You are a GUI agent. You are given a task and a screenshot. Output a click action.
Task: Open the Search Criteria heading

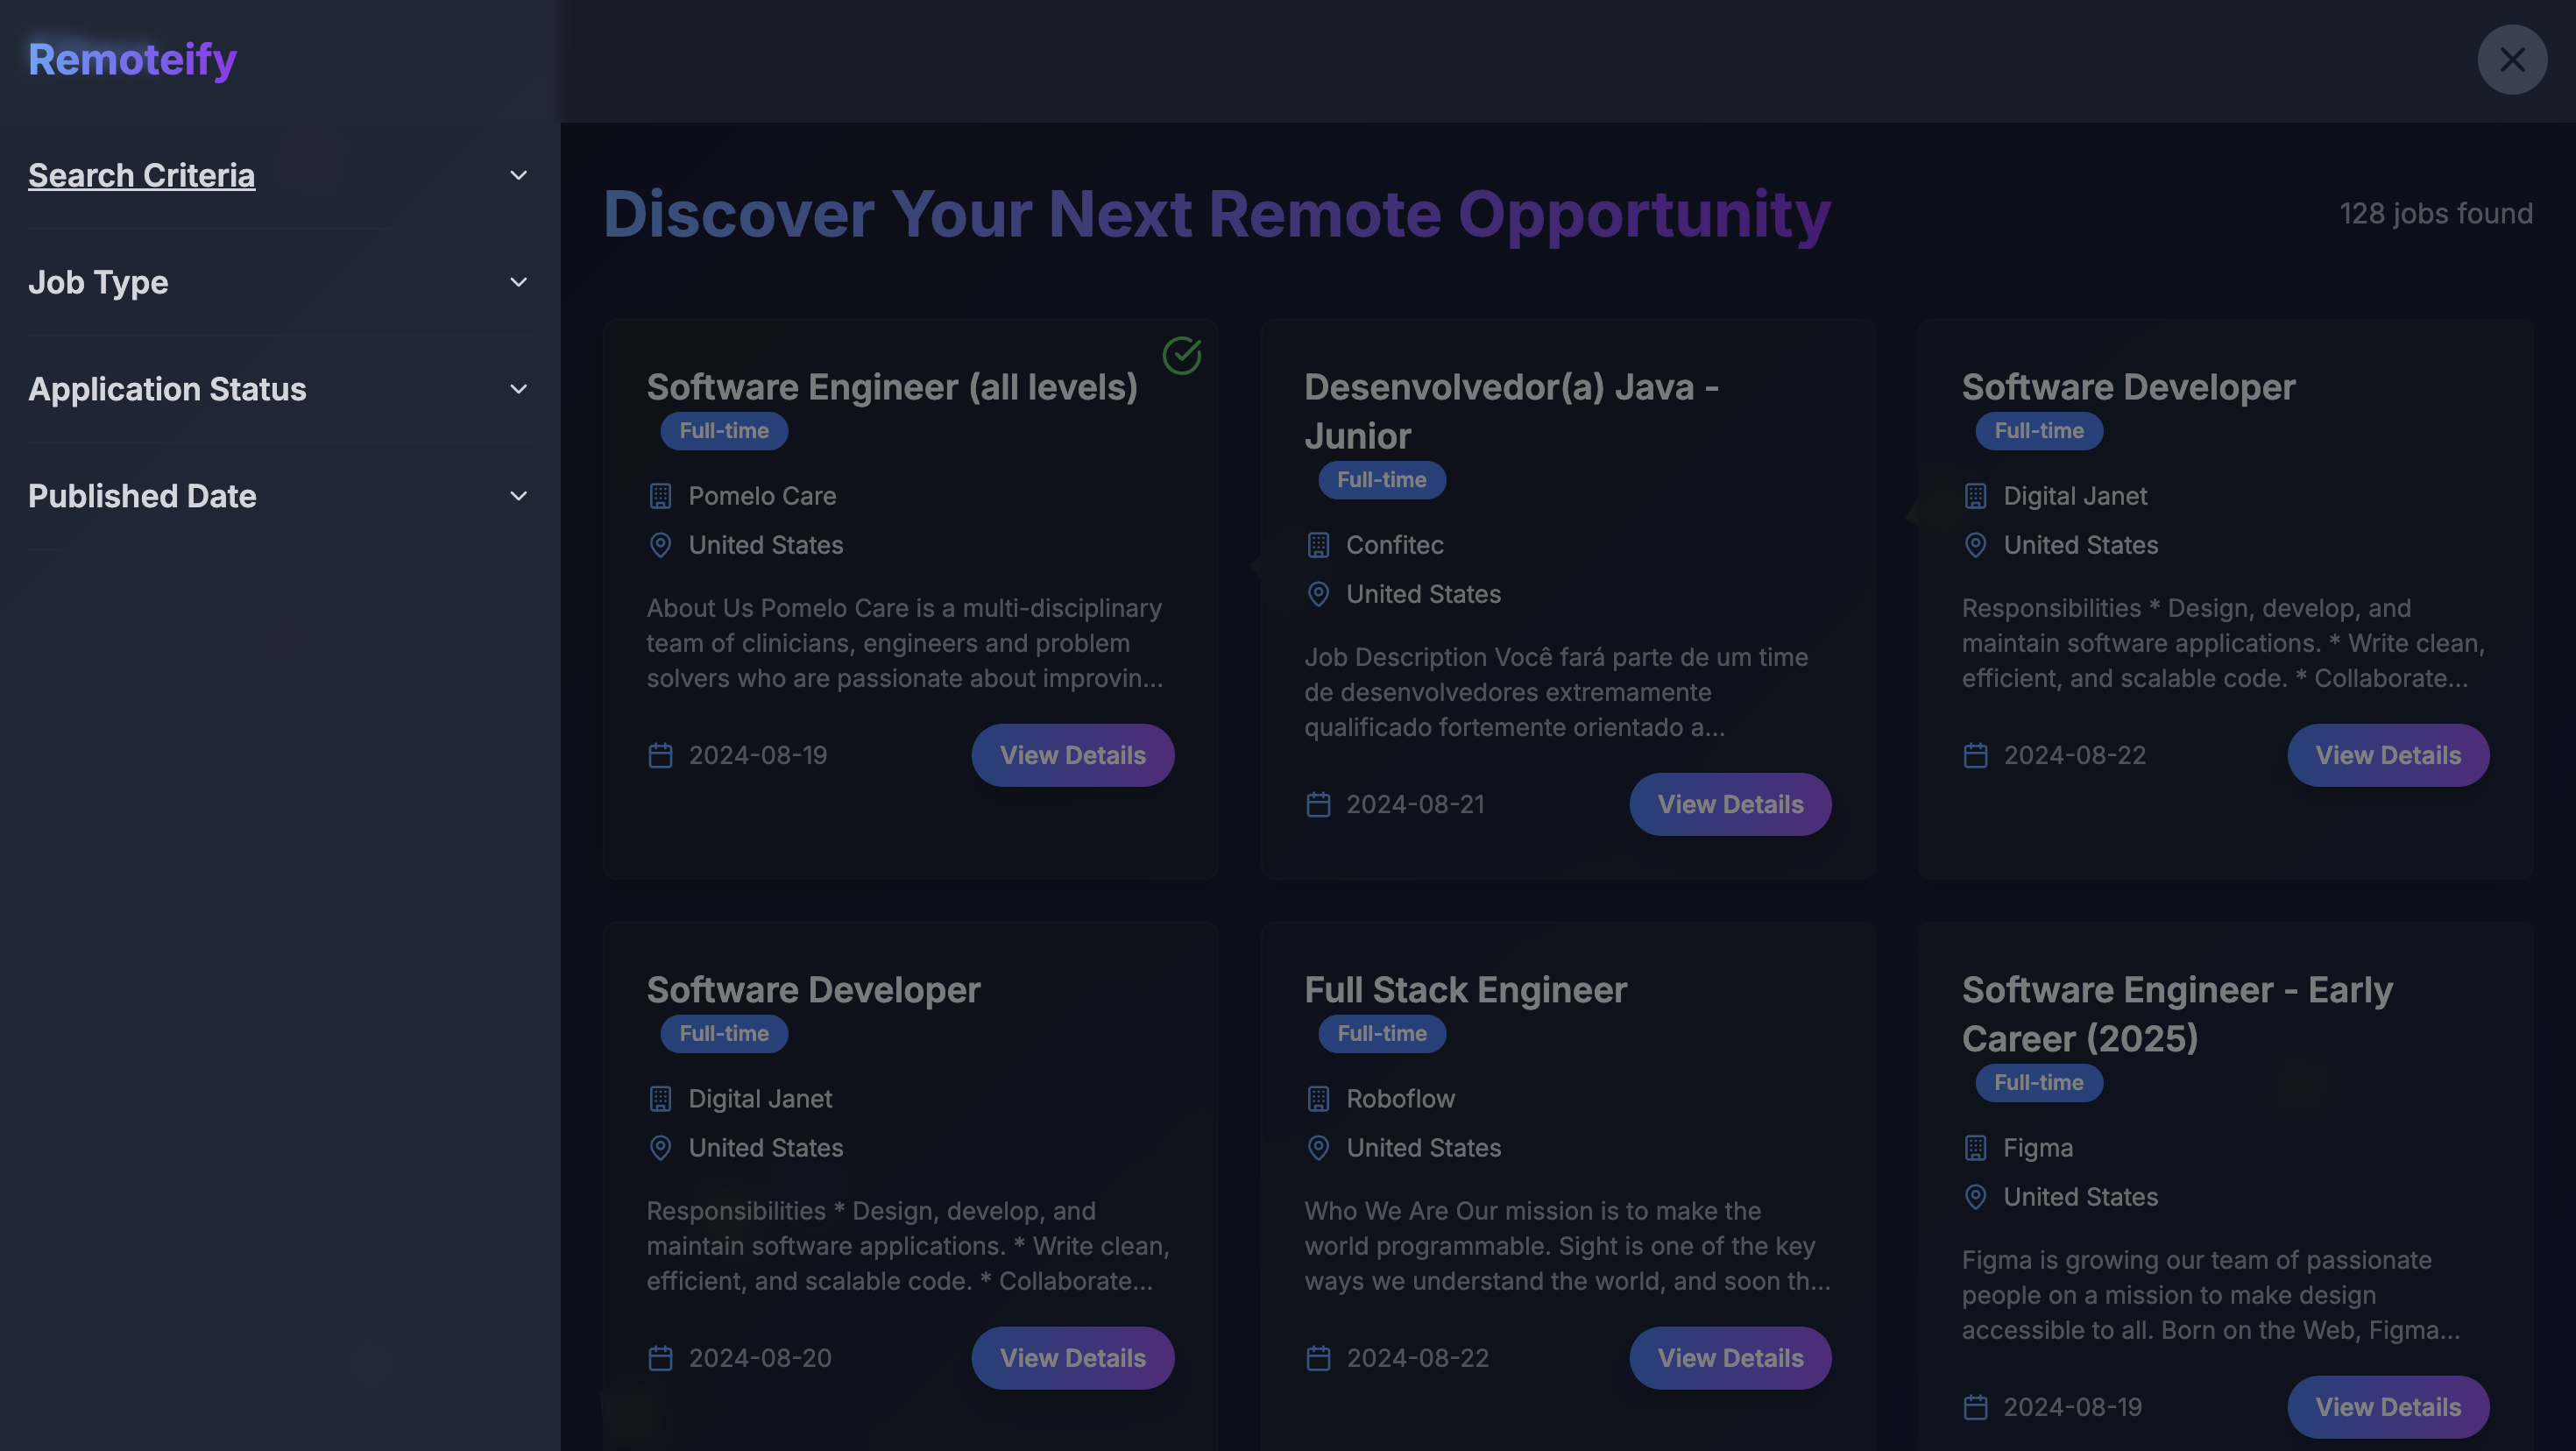pyautogui.click(x=141, y=175)
